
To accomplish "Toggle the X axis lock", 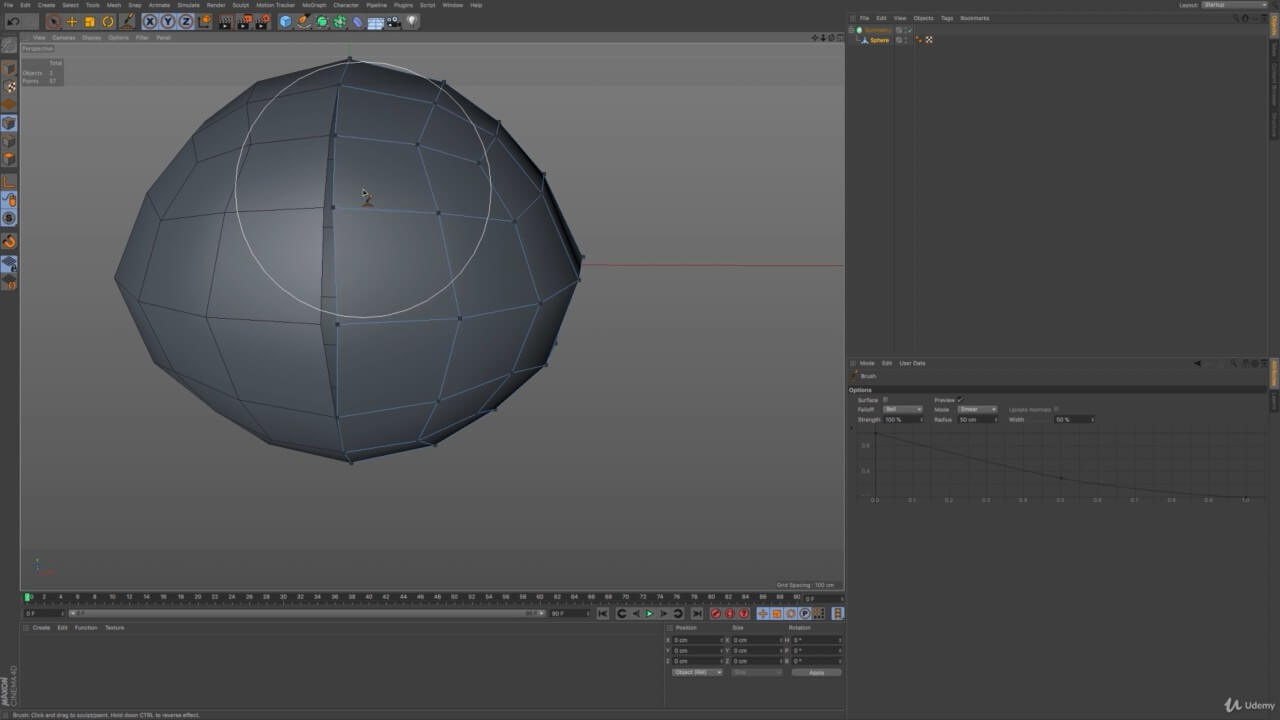I will (x=150, y=21).
